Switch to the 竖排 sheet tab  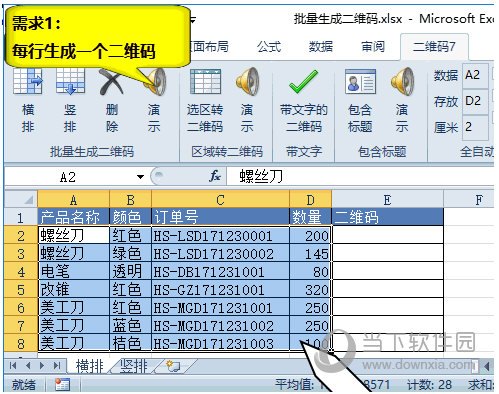tap(134, 366)
